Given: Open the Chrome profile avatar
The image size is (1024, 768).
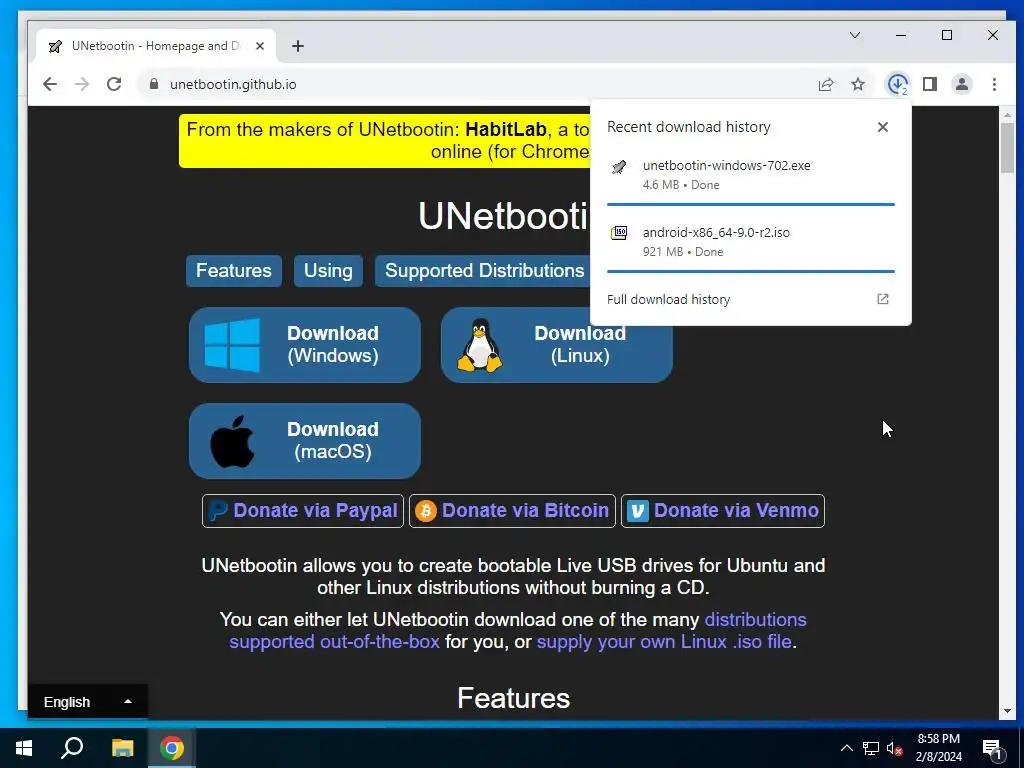Looking at the screenshot, I should pyautogui.click(x=962, y=84).
